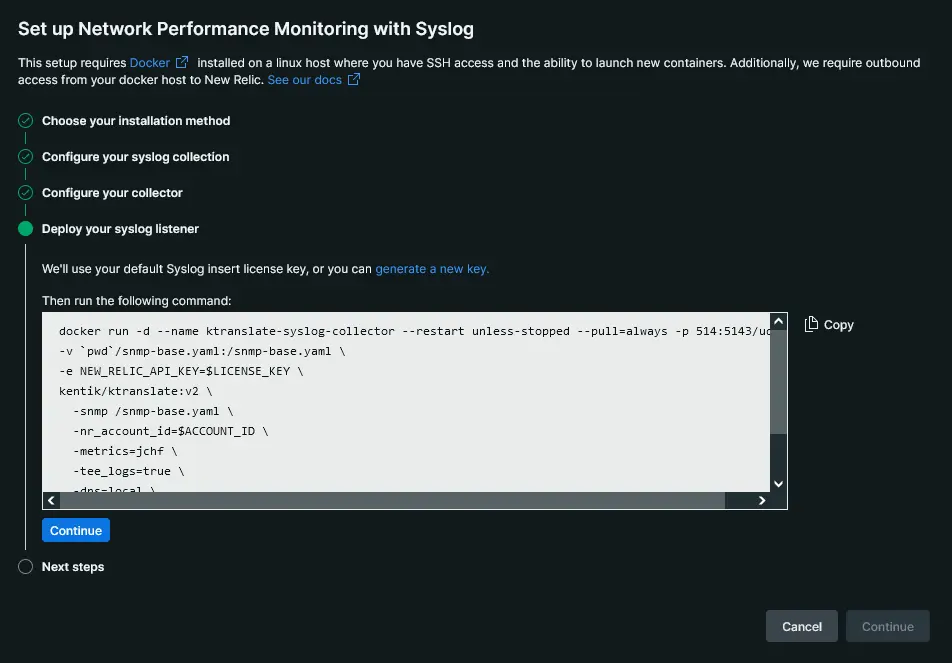Open the See our docs link

coord(304,80)
